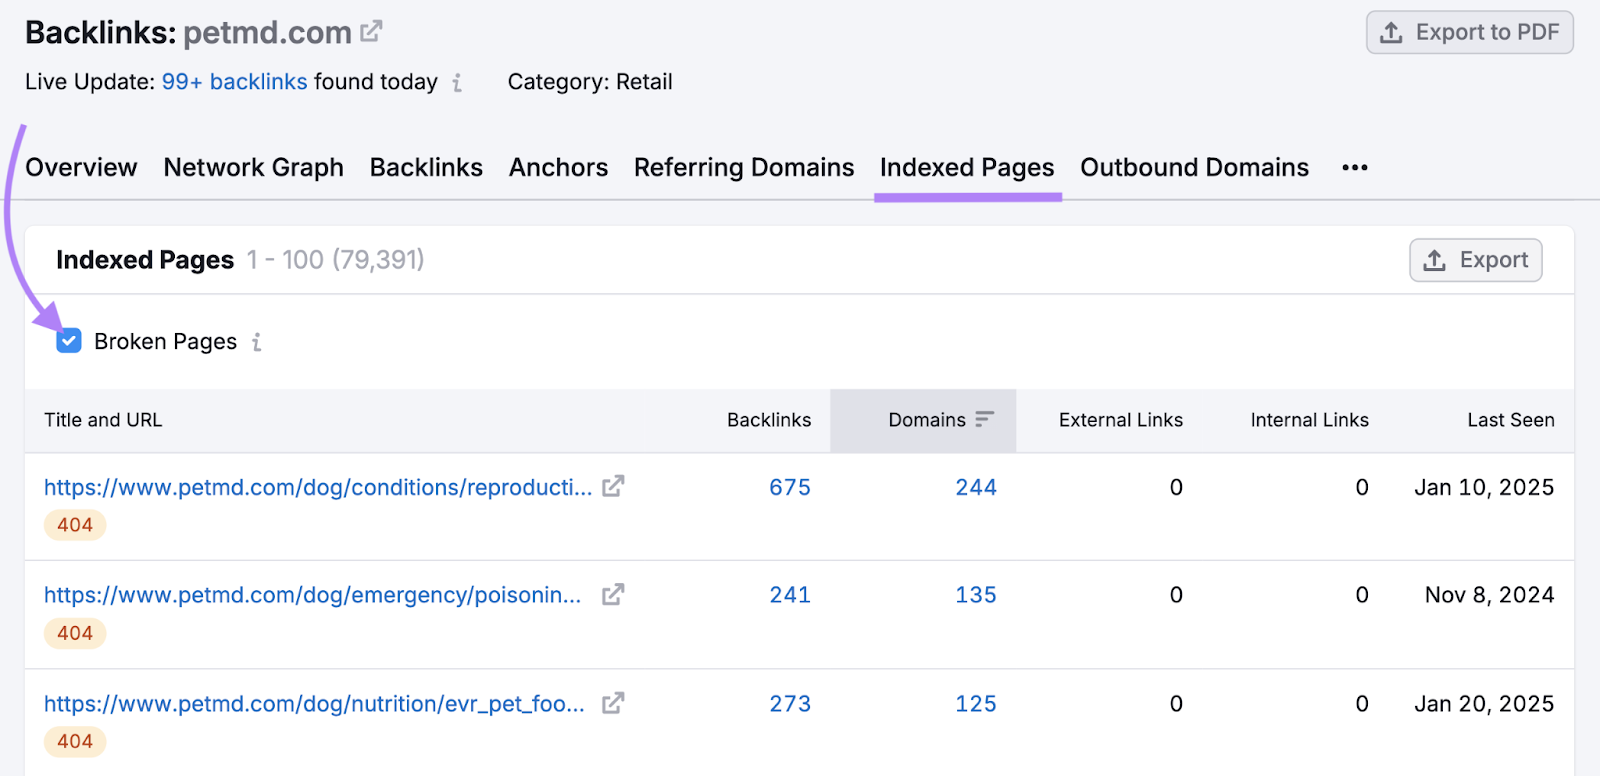Uncheck the Broken Pages checkbox
The image size is (1600, 776).
click(x=69, y=342)
